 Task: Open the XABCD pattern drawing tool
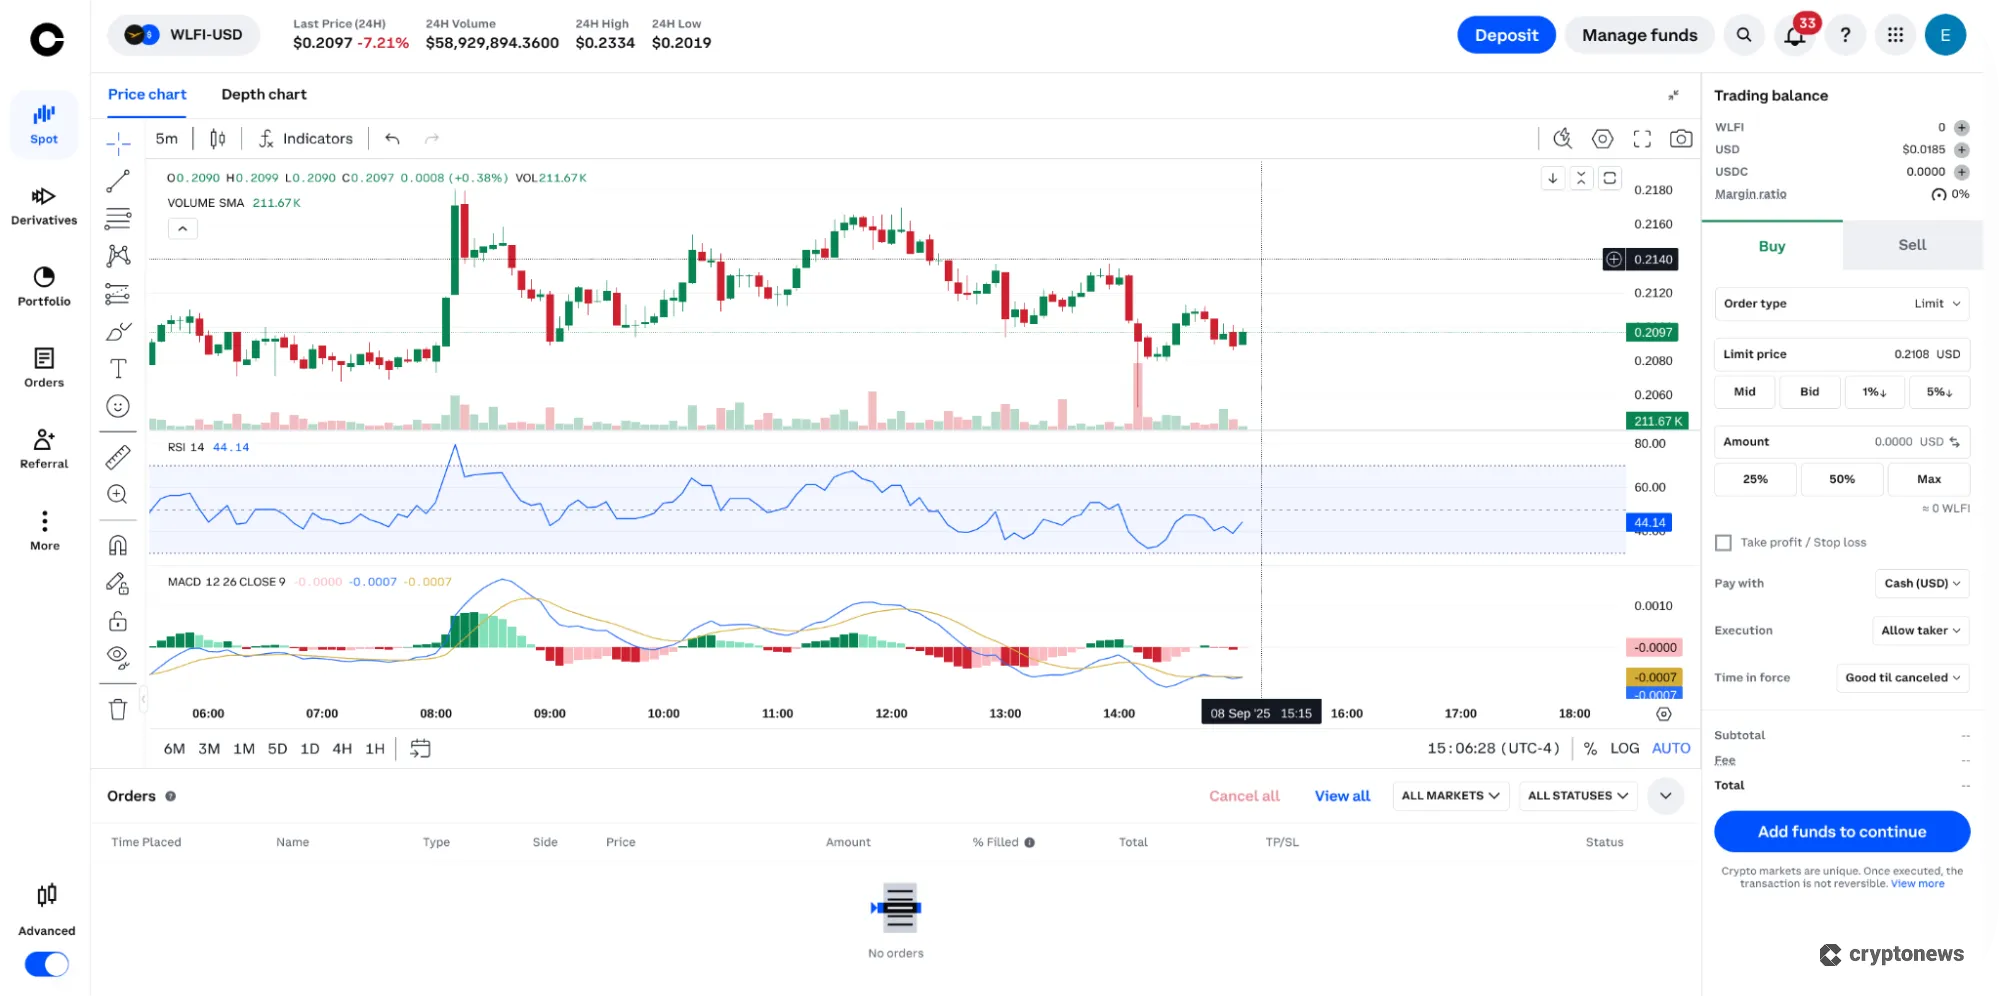point(118,255)
